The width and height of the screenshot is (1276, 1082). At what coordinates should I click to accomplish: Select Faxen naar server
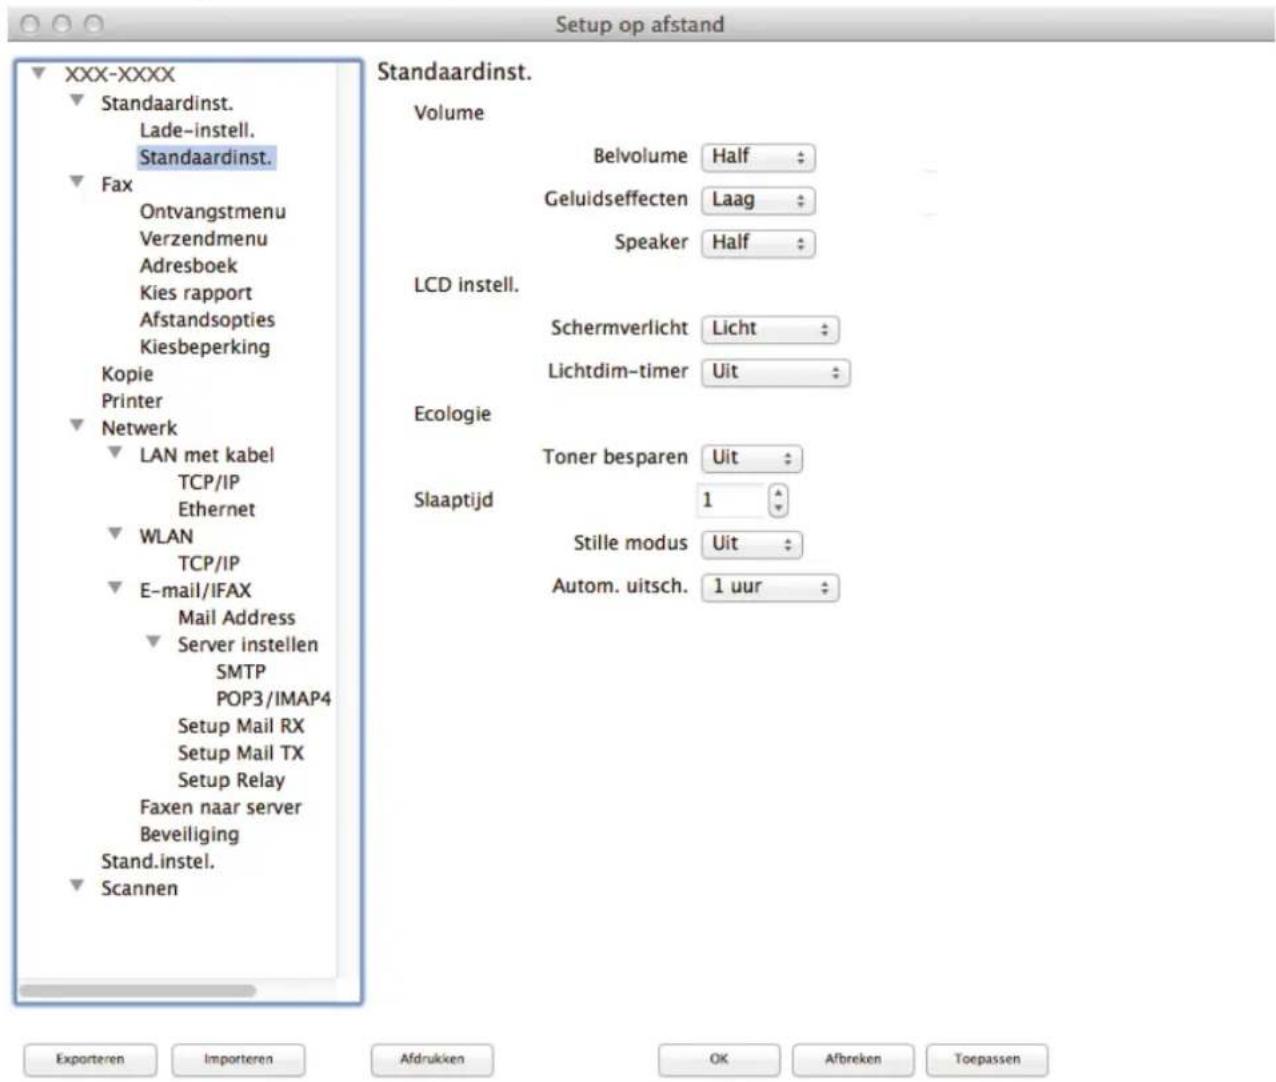click(220, 806)
